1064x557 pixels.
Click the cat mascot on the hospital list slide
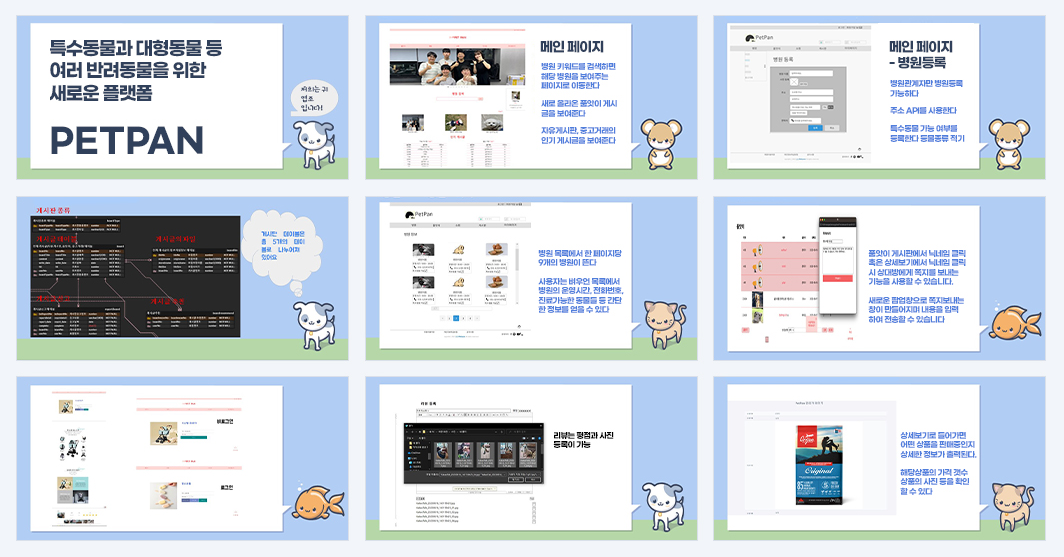pos(665,324)
